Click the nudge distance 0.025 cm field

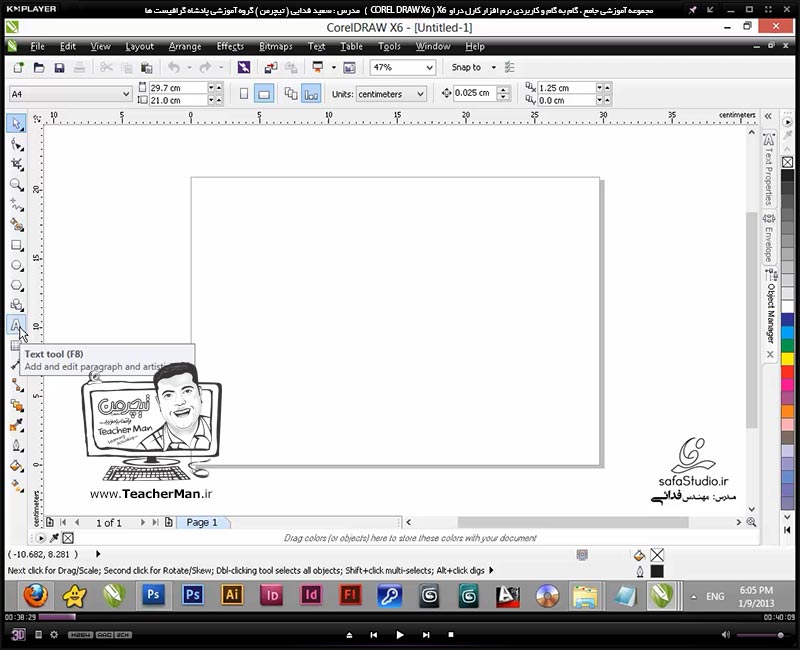(x=474, y=93)
